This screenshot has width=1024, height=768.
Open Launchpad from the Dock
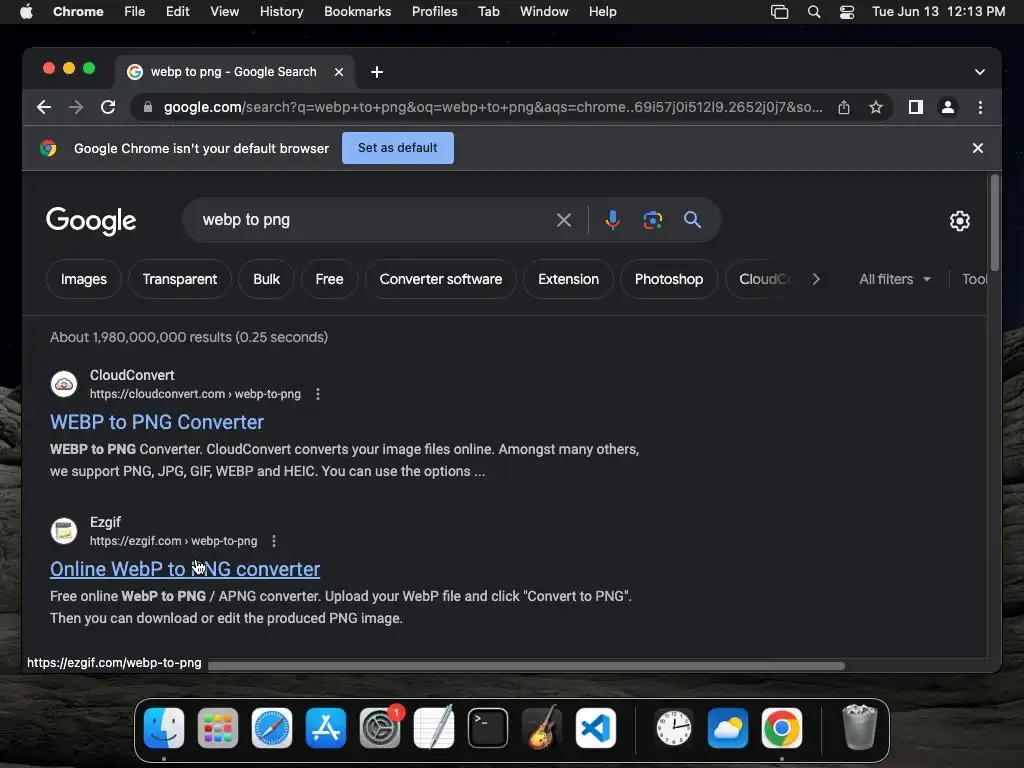click(x=218, y=728)
